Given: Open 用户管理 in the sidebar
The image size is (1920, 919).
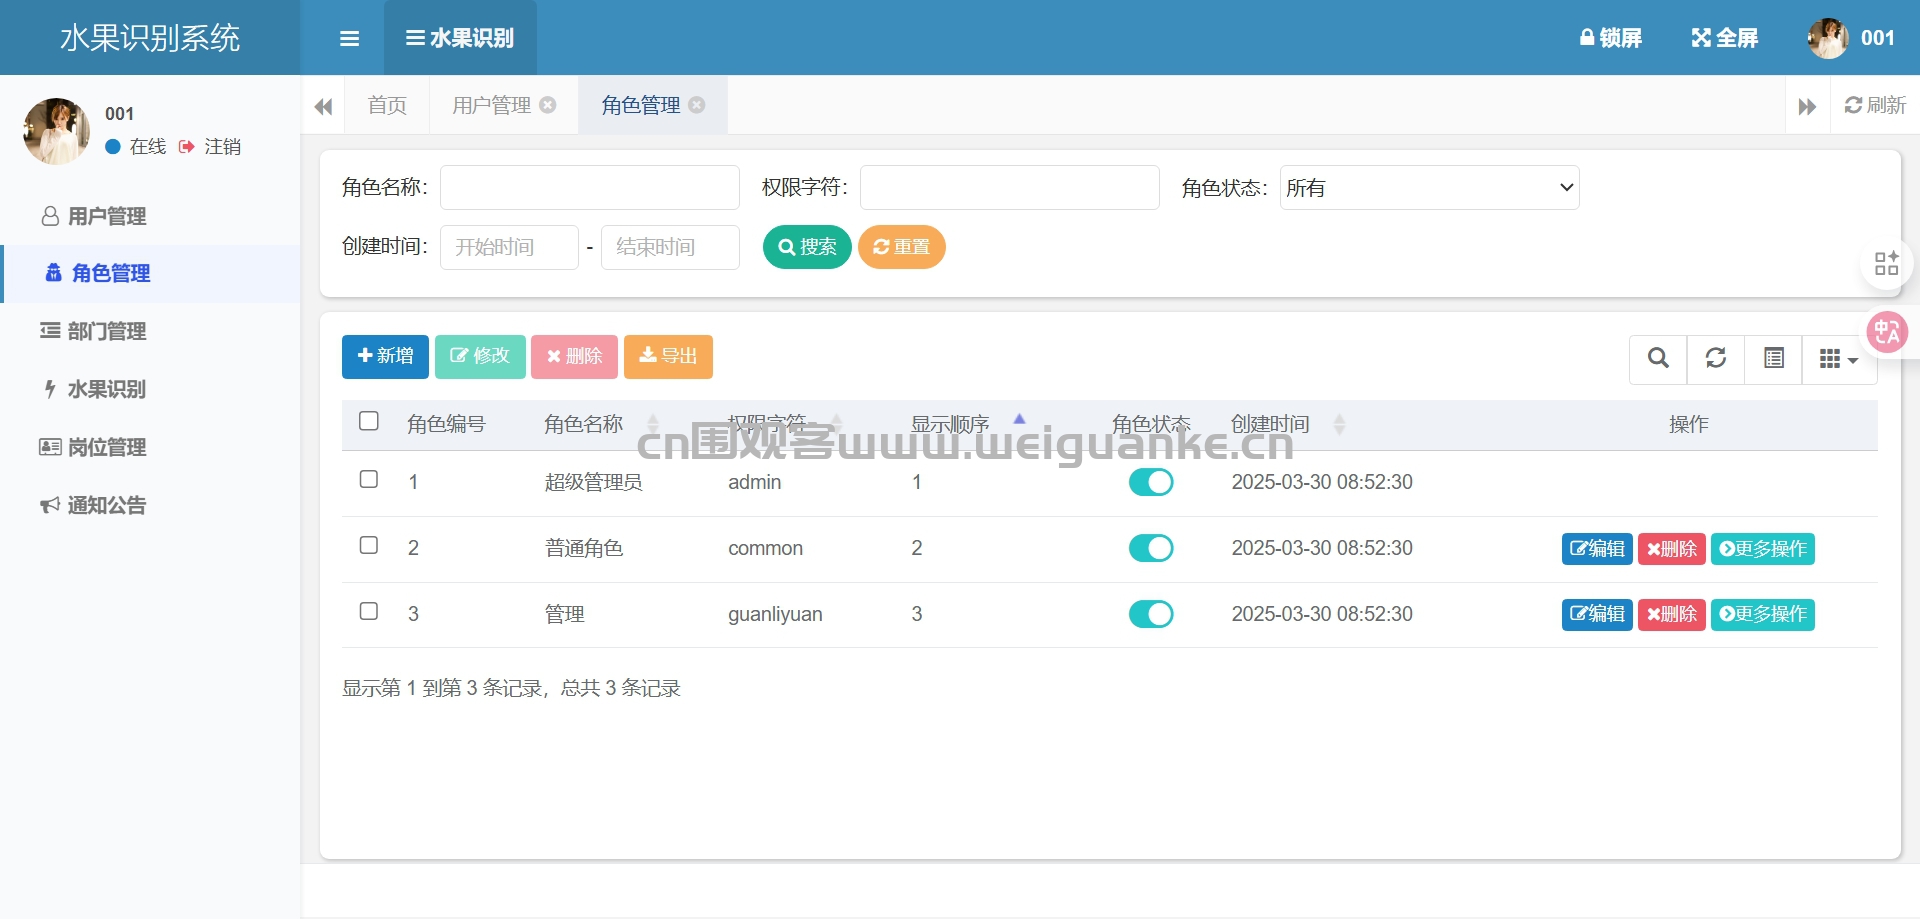Looking at the screenshot, I should tap(150, 216).
